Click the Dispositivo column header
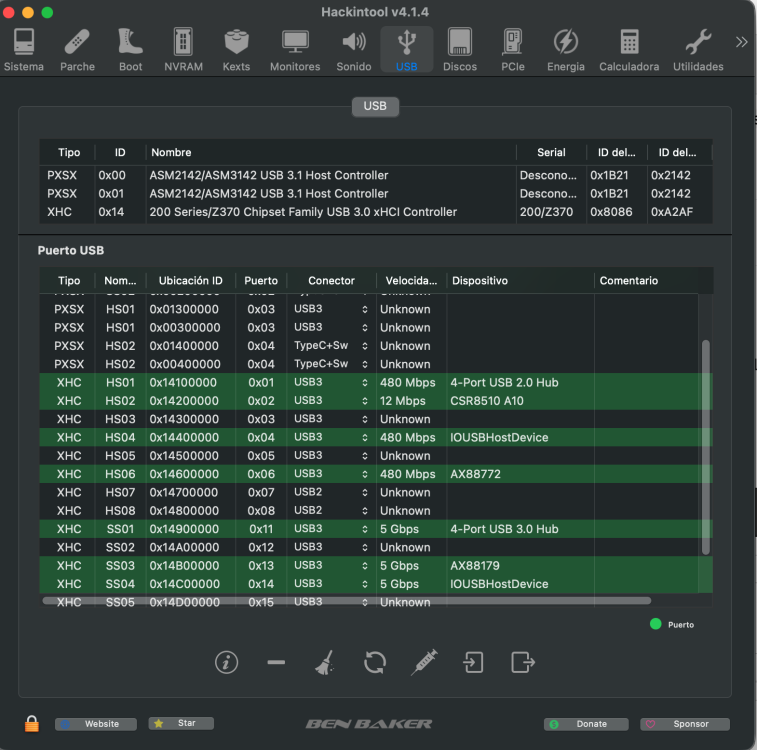Viewport: 757px width, 750px height. coord(520,280)
